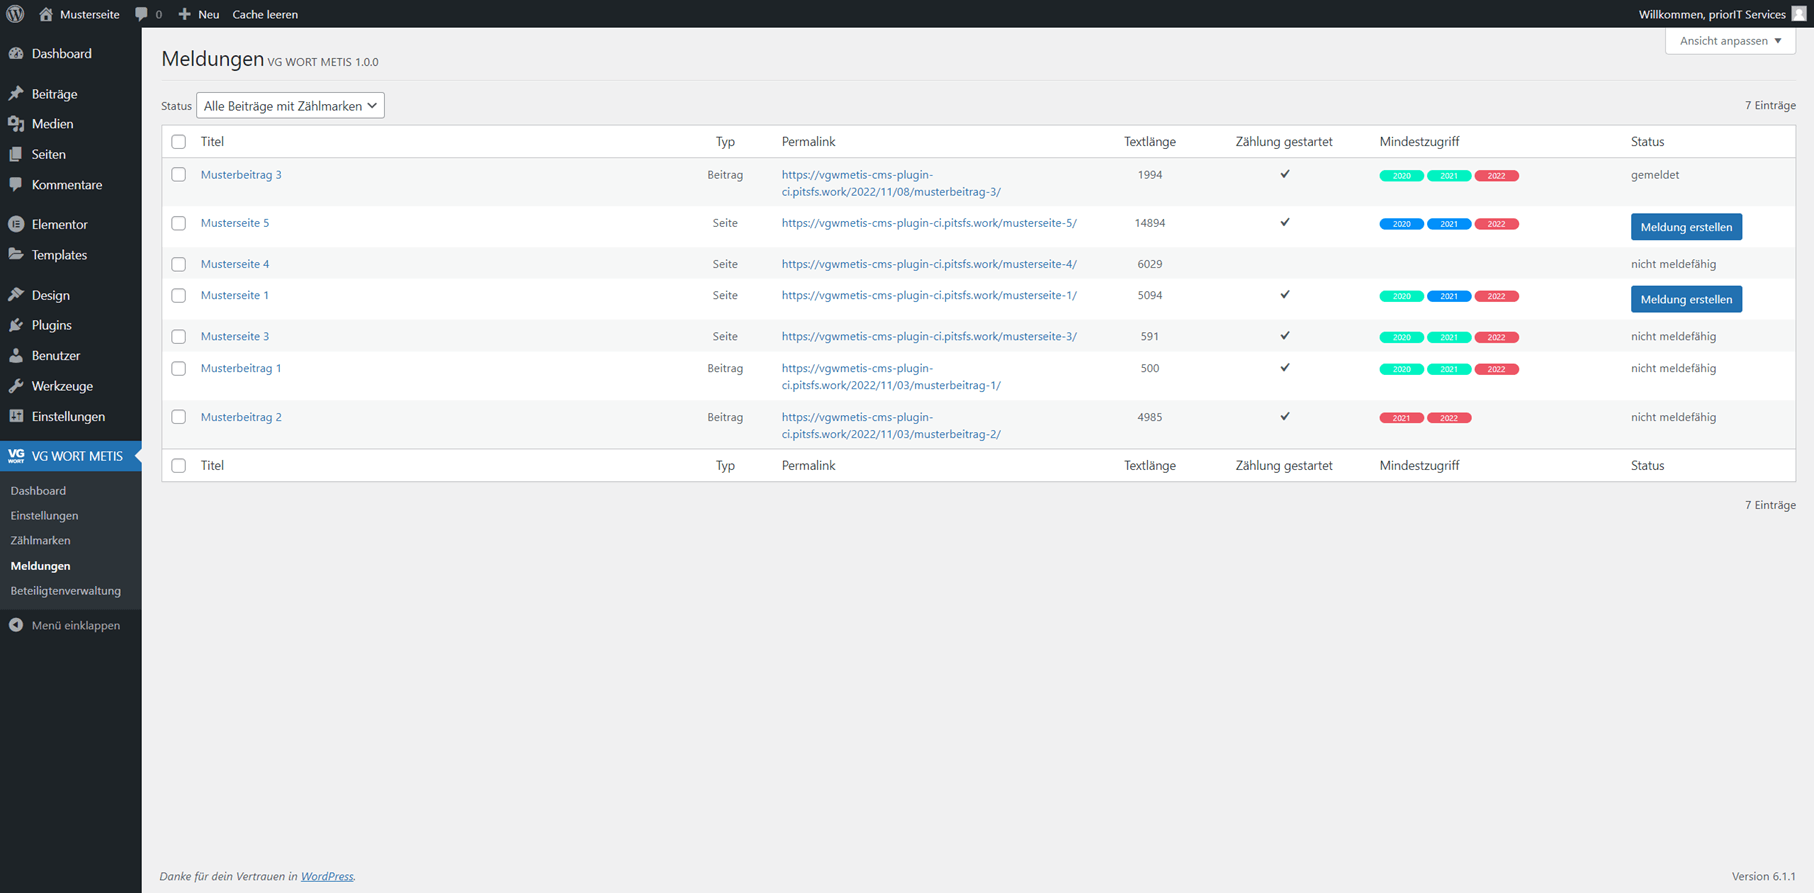This screenshot has height=893, width=1814.
Task: Check the box for Musterbeitrag 3
Action: pyautogui.click(x=179, y=175)
